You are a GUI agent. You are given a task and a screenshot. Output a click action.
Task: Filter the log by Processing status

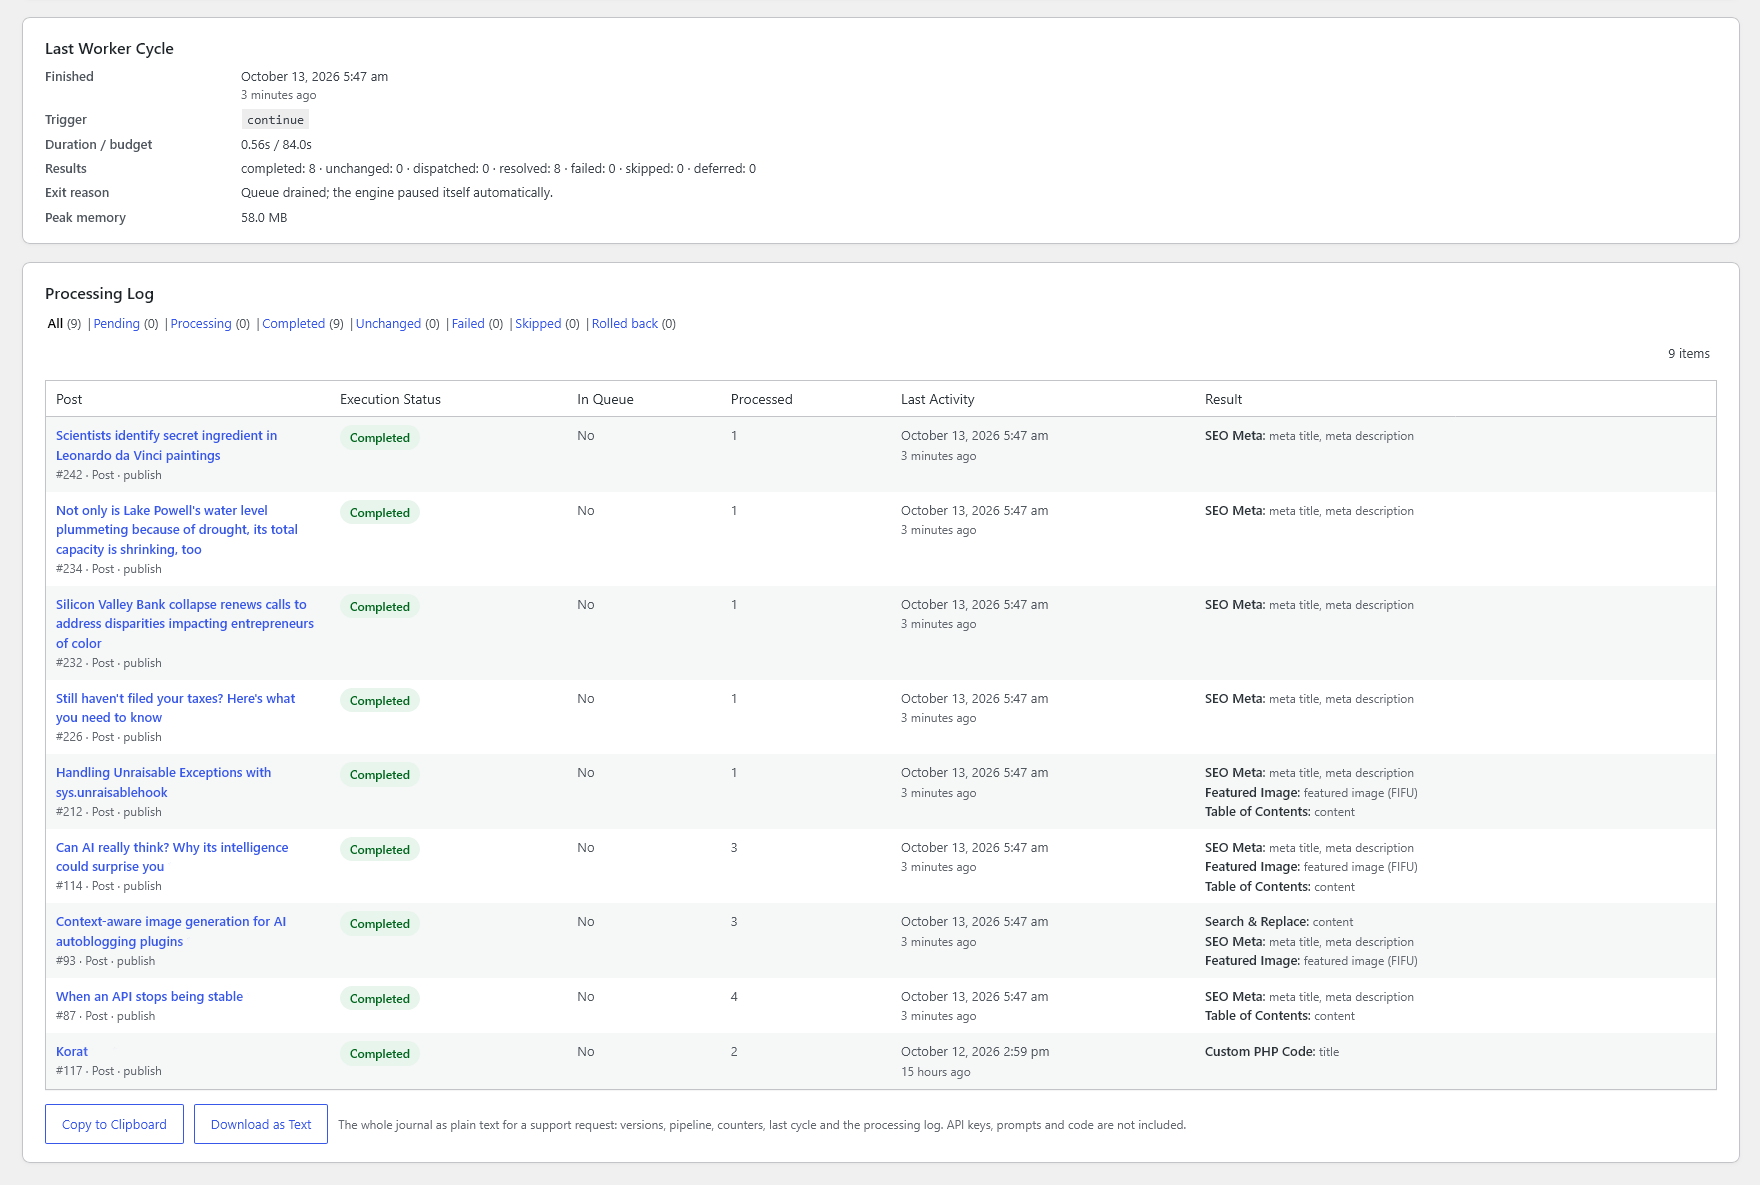click(201, 324)
